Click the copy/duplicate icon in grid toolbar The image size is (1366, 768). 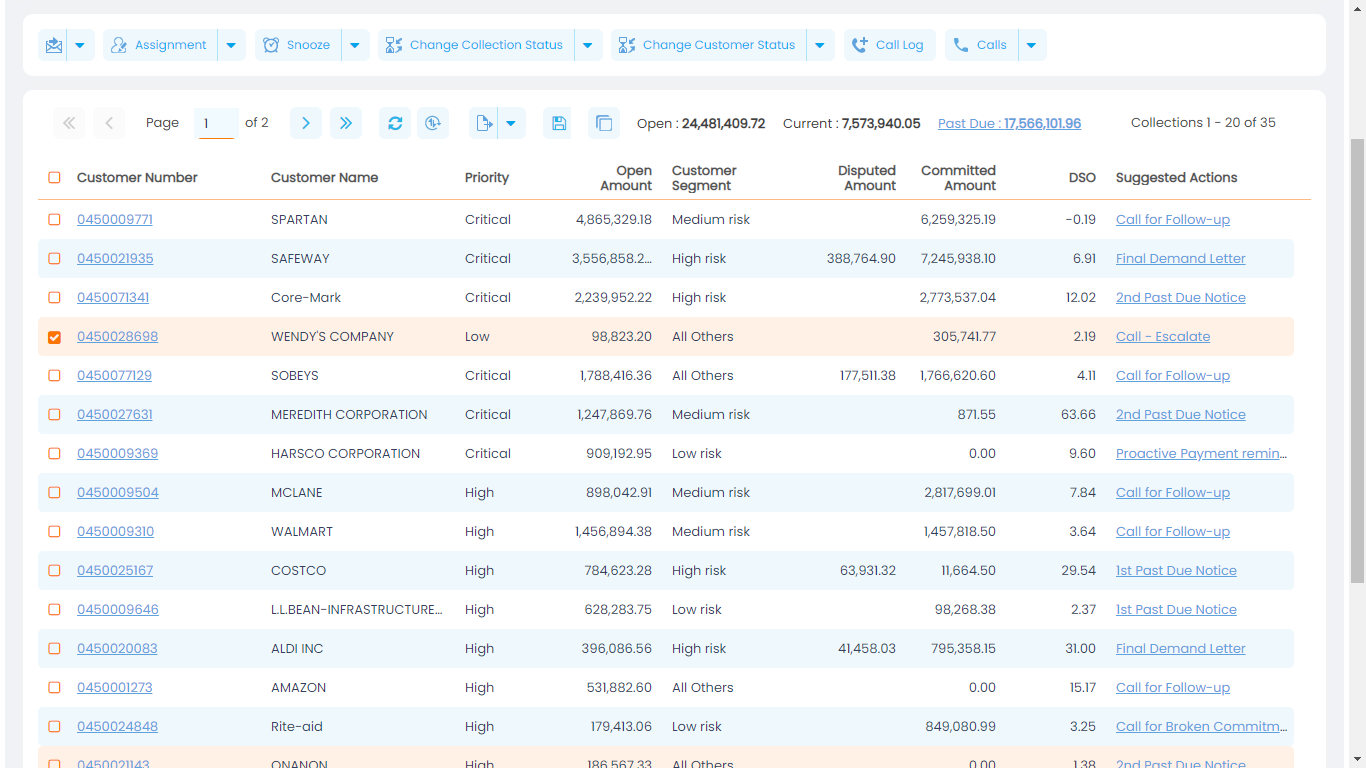click(x=604, y=123)
